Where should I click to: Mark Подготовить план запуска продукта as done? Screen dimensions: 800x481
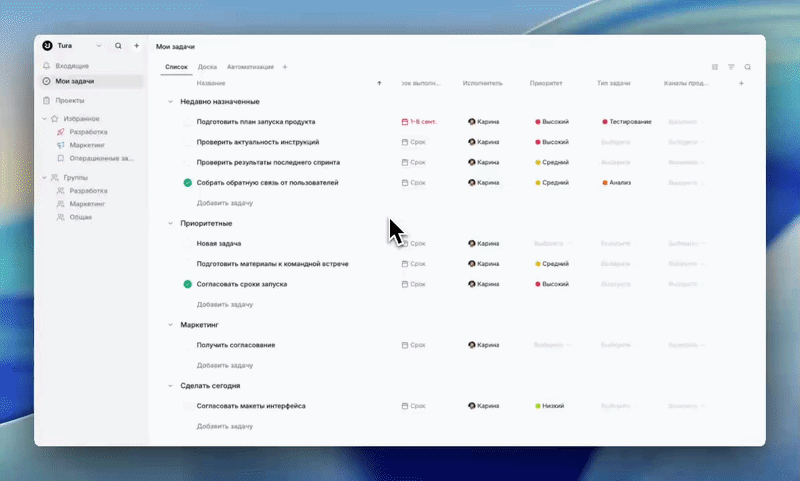coord(188,122)
